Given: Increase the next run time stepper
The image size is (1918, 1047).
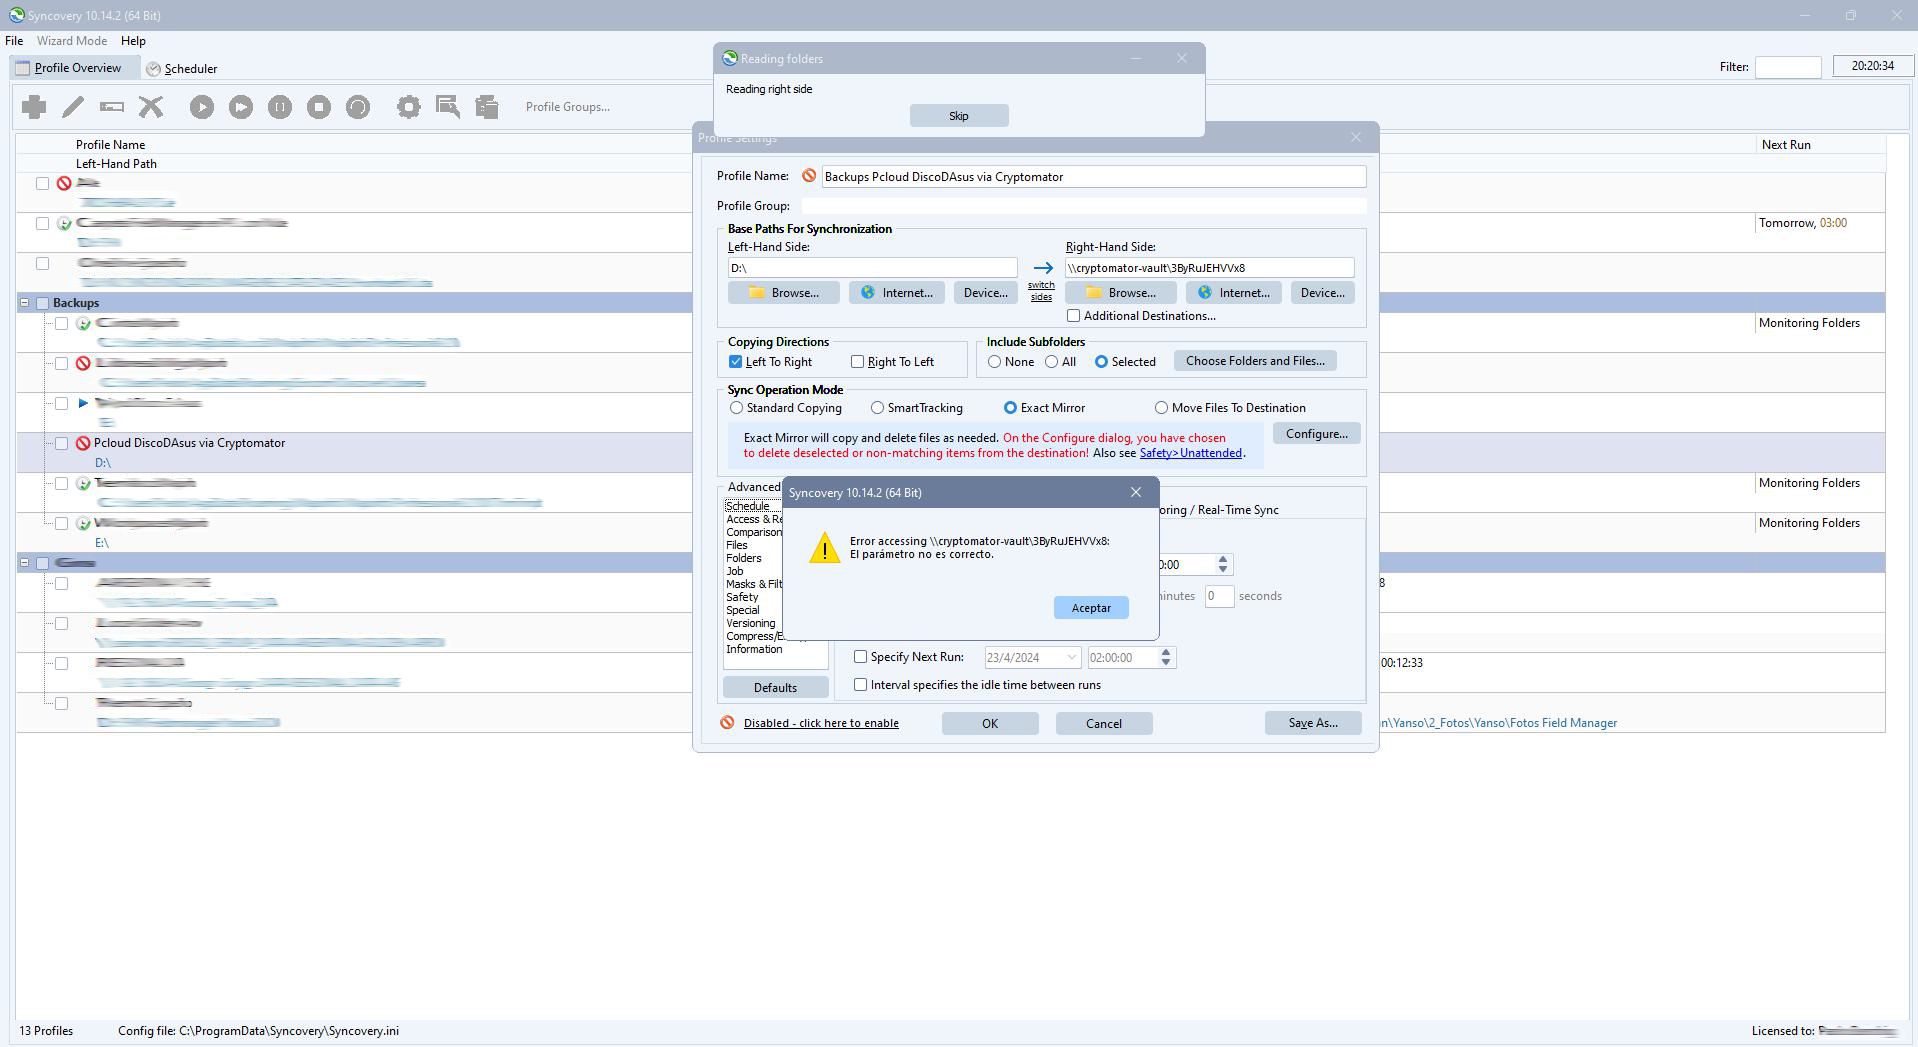Looking at the screenshot, I should pyautogui.click(x=1166, y=653).
